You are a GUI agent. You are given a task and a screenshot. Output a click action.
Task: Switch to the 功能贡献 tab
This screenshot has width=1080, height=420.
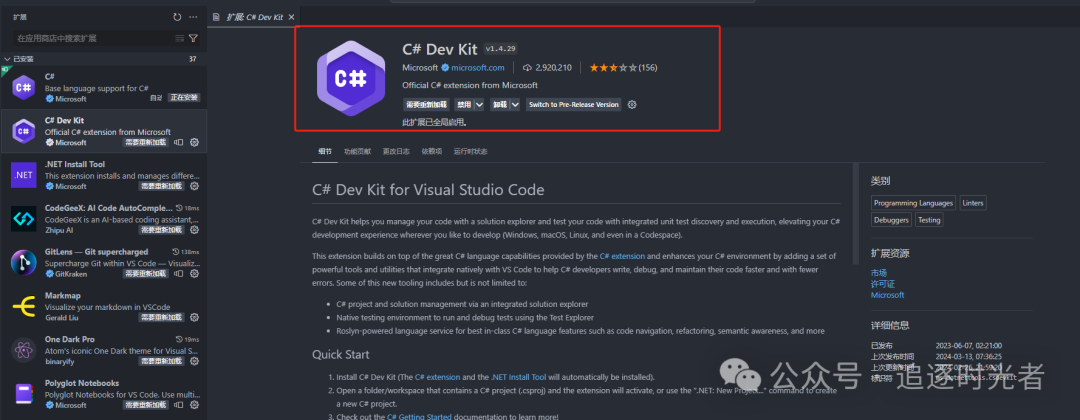point(357,151)
